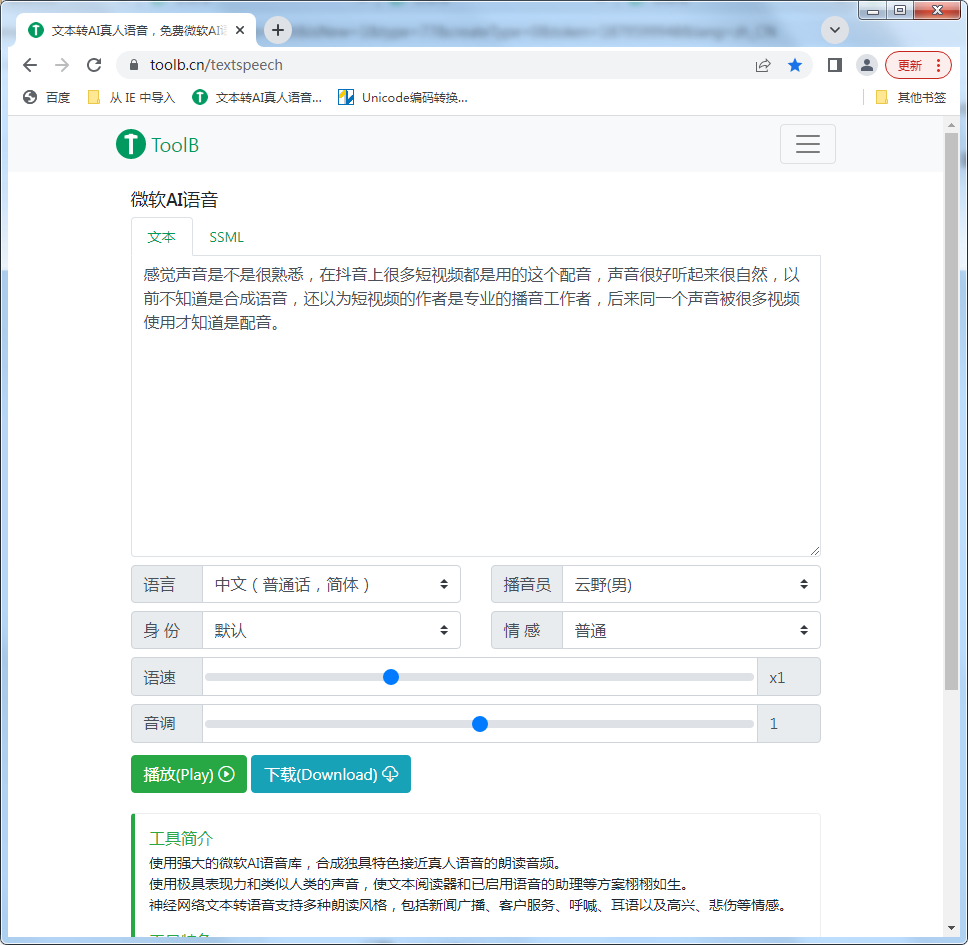Click the page vertical scrollbar thumb

(x=951, y=410)
